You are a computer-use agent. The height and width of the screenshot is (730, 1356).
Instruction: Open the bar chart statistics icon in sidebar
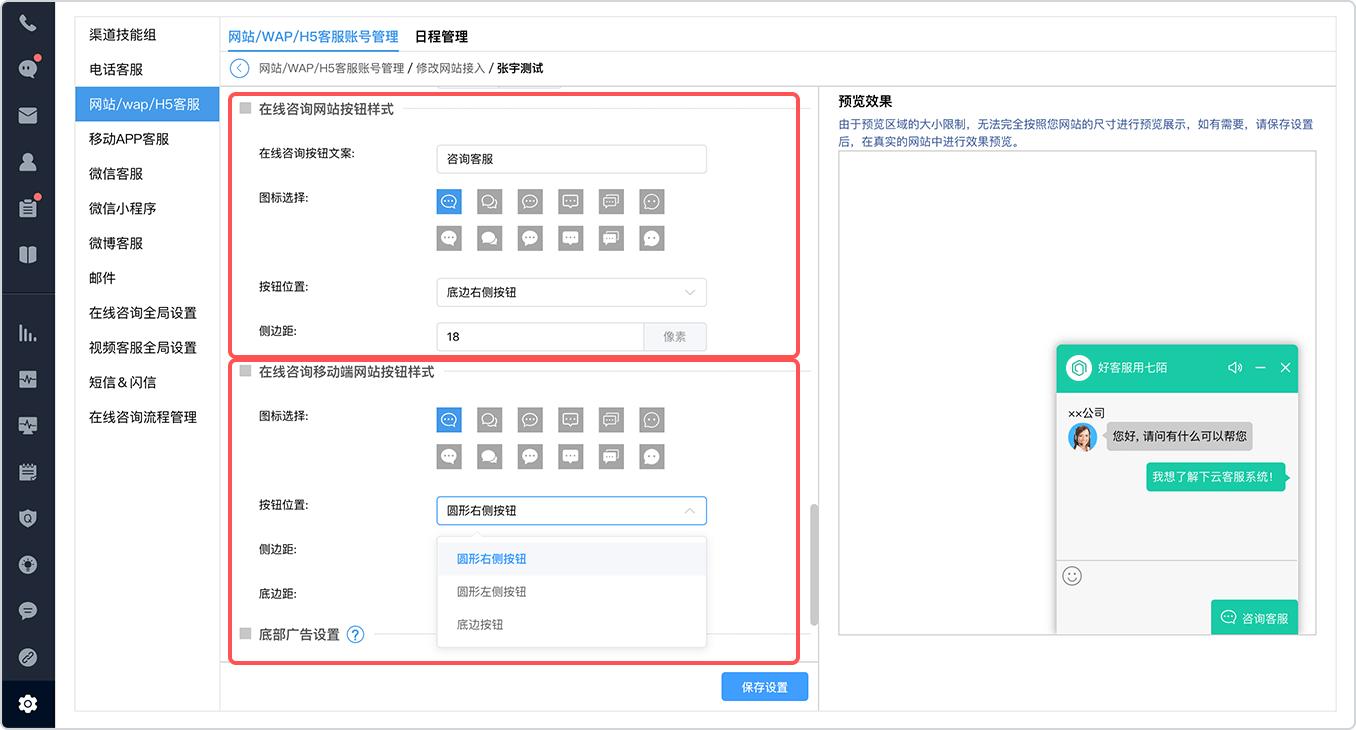tap(28, 333)
